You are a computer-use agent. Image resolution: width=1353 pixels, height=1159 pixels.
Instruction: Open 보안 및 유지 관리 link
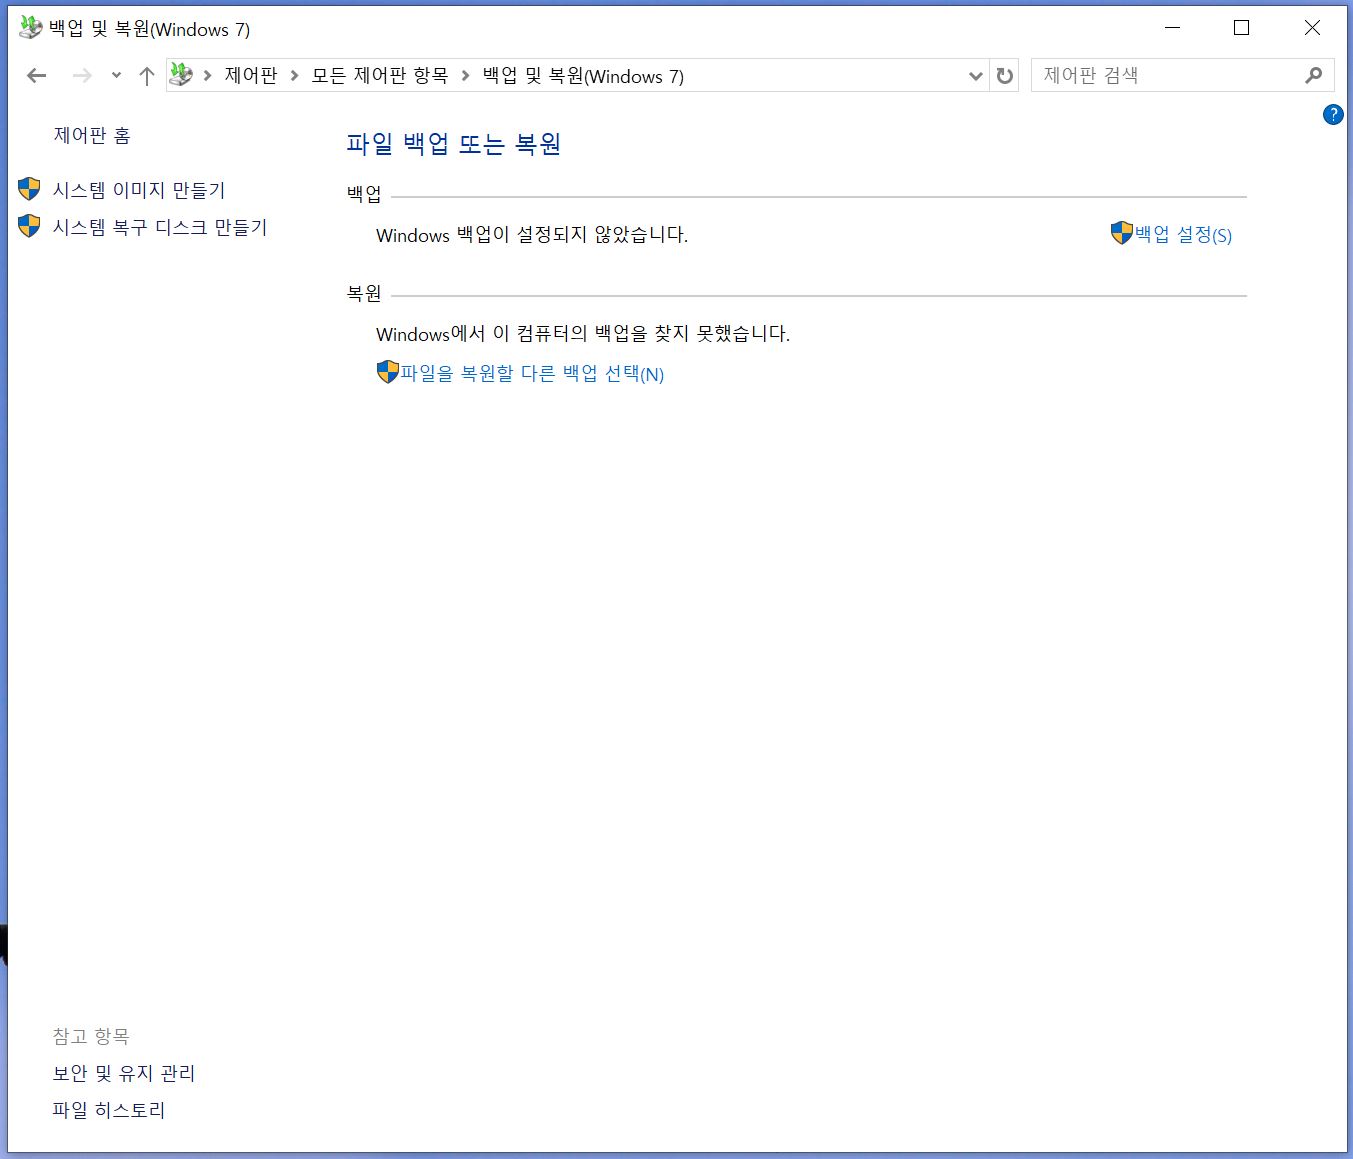tap(124, 1073)
